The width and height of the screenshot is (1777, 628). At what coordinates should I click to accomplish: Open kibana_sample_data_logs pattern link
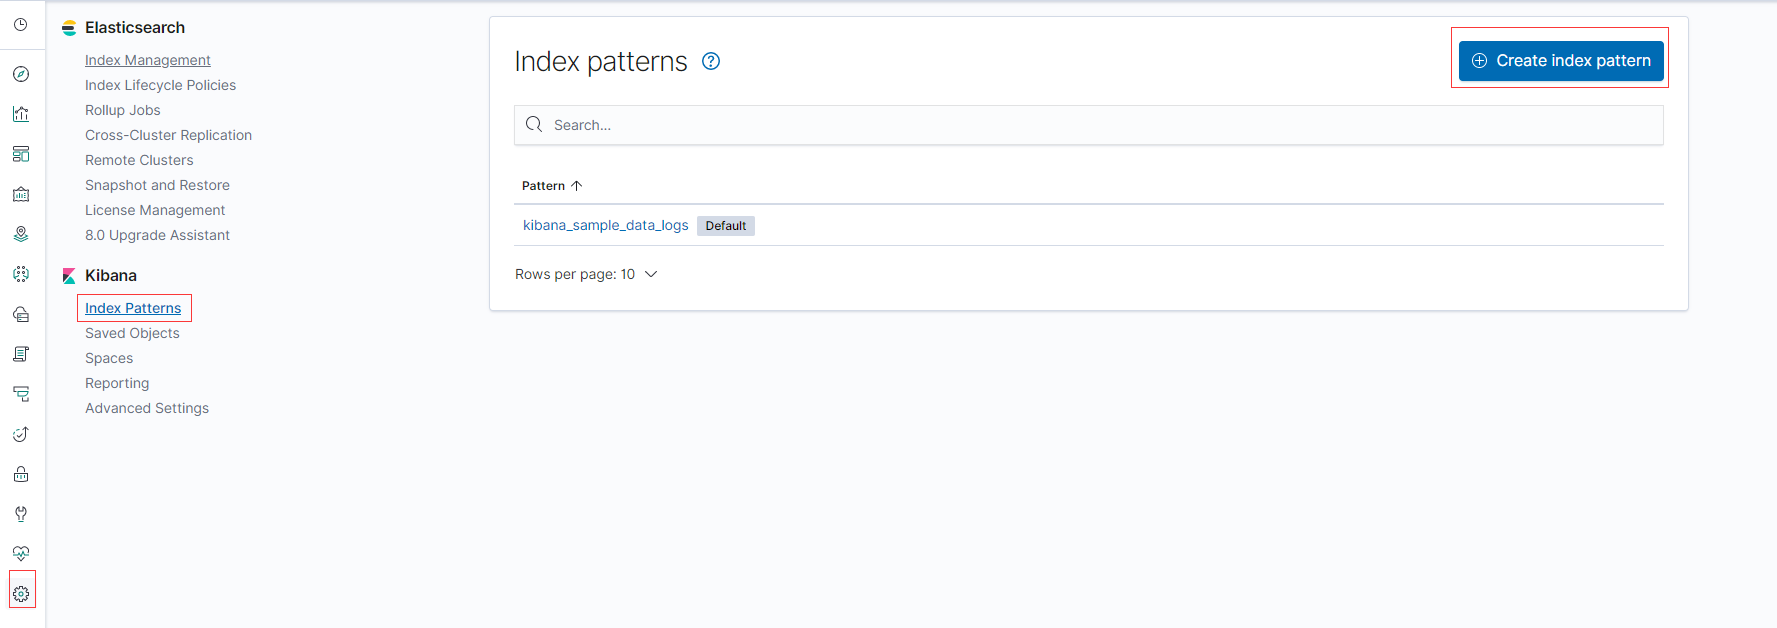(x=606, y=225)
